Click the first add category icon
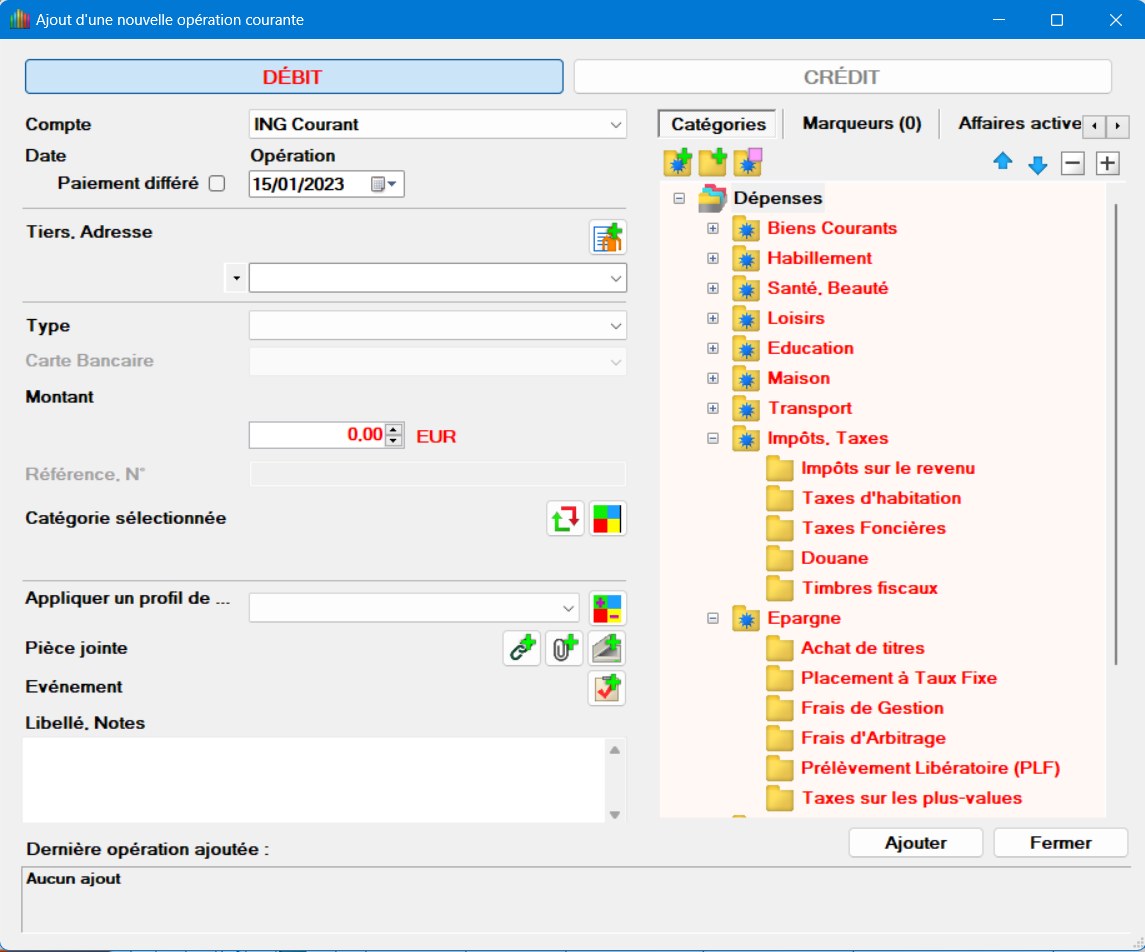1145x952 pixels. pos(677,161)
